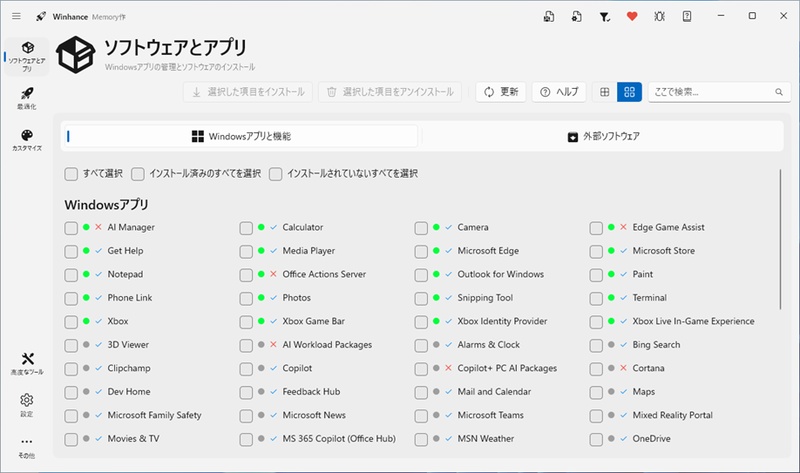Click the Mixed Reality Portal label
The height and width of the screenshot is (473, 800).
click(672, 415)
